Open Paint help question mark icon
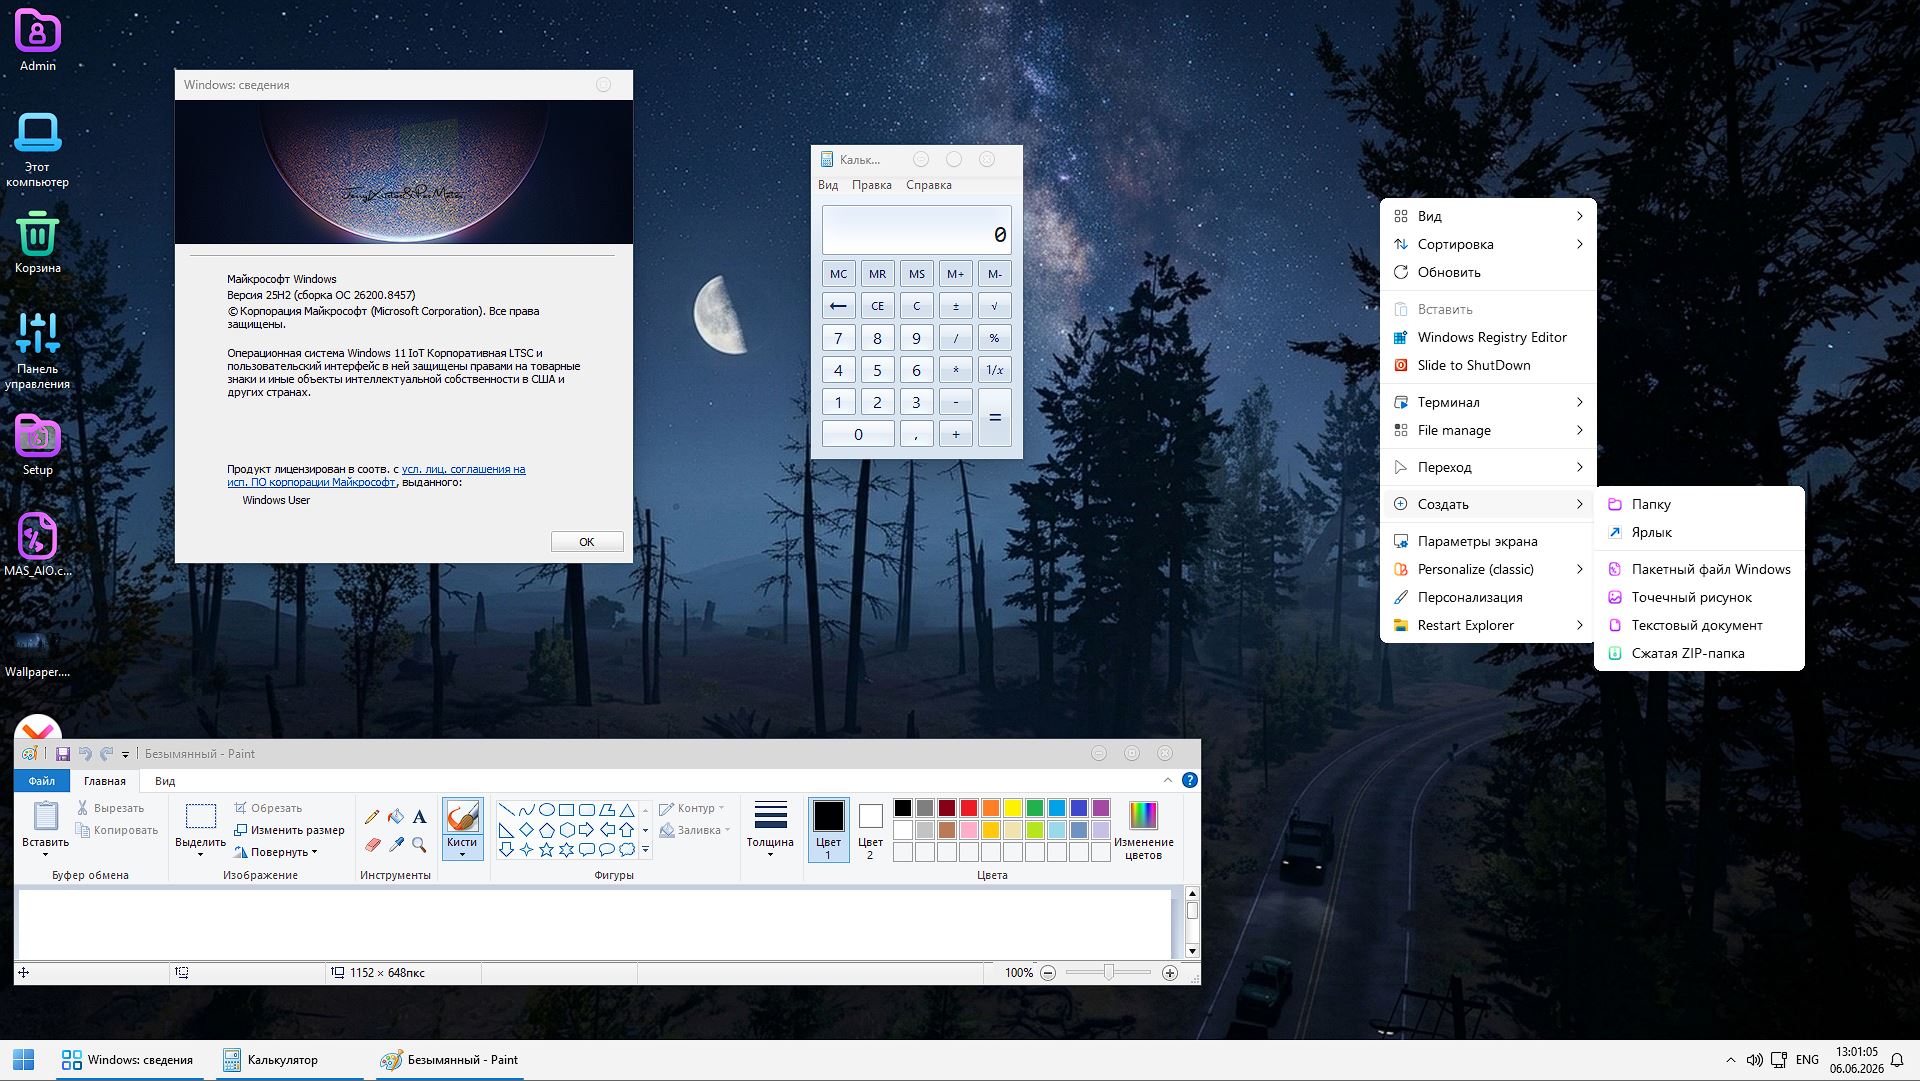The image size is (1920, 1081). tap(1190, 780)
